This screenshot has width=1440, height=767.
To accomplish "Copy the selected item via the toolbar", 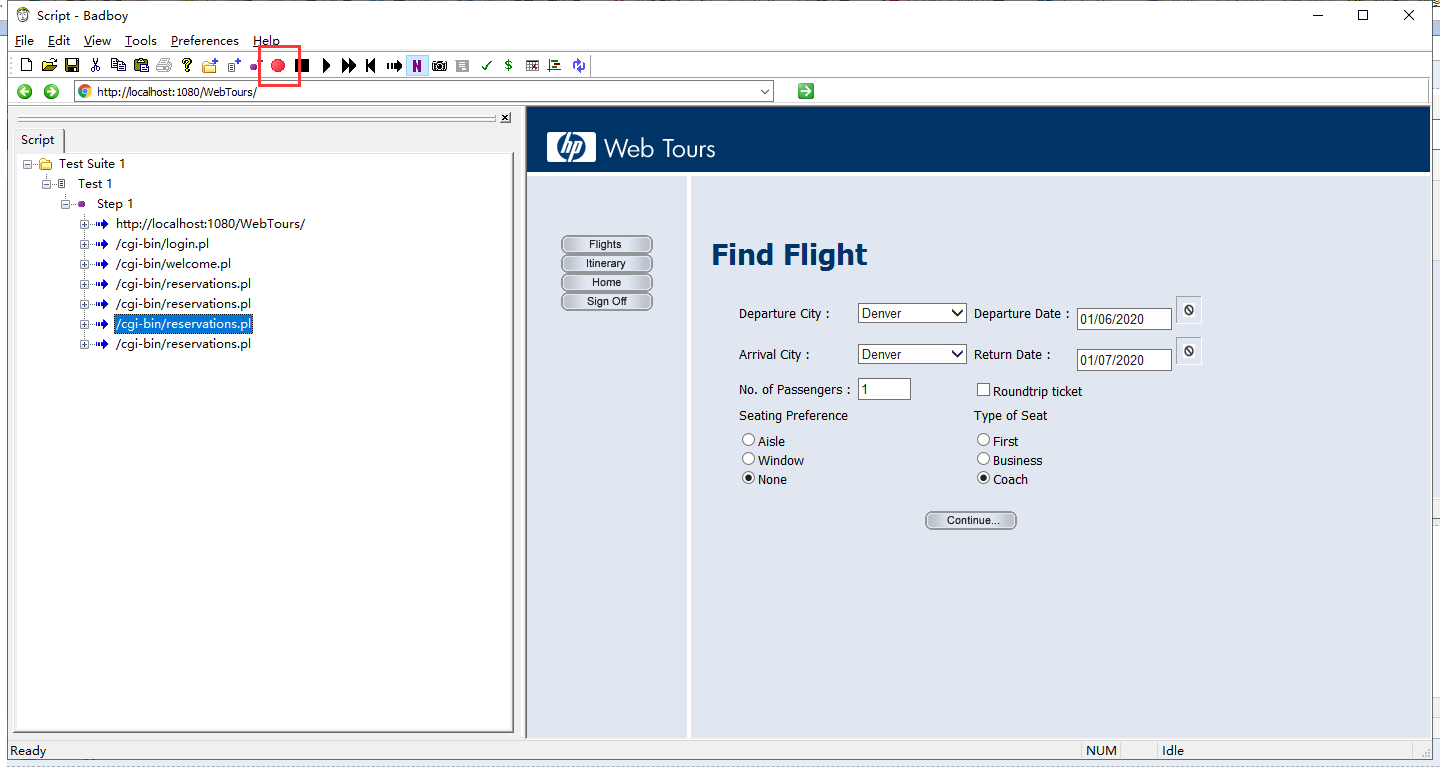I will (x=118, y=65).
